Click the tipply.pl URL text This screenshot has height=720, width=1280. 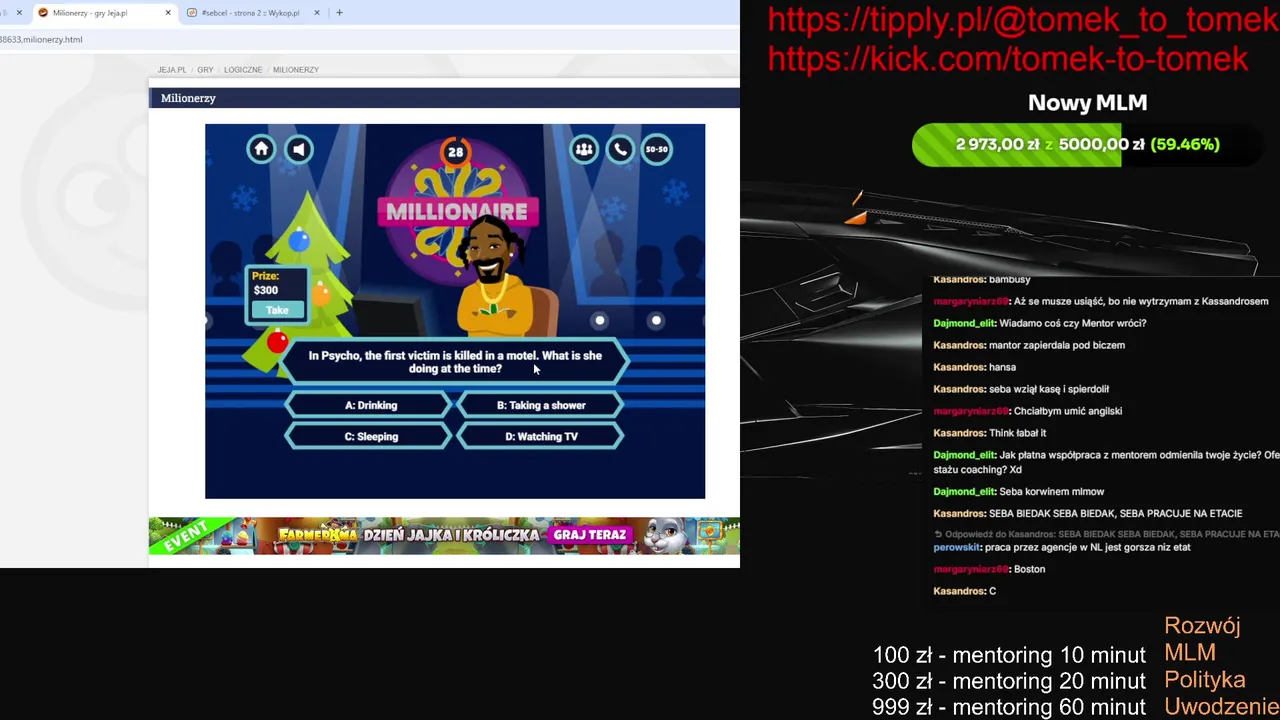[x=1022, y=20]
